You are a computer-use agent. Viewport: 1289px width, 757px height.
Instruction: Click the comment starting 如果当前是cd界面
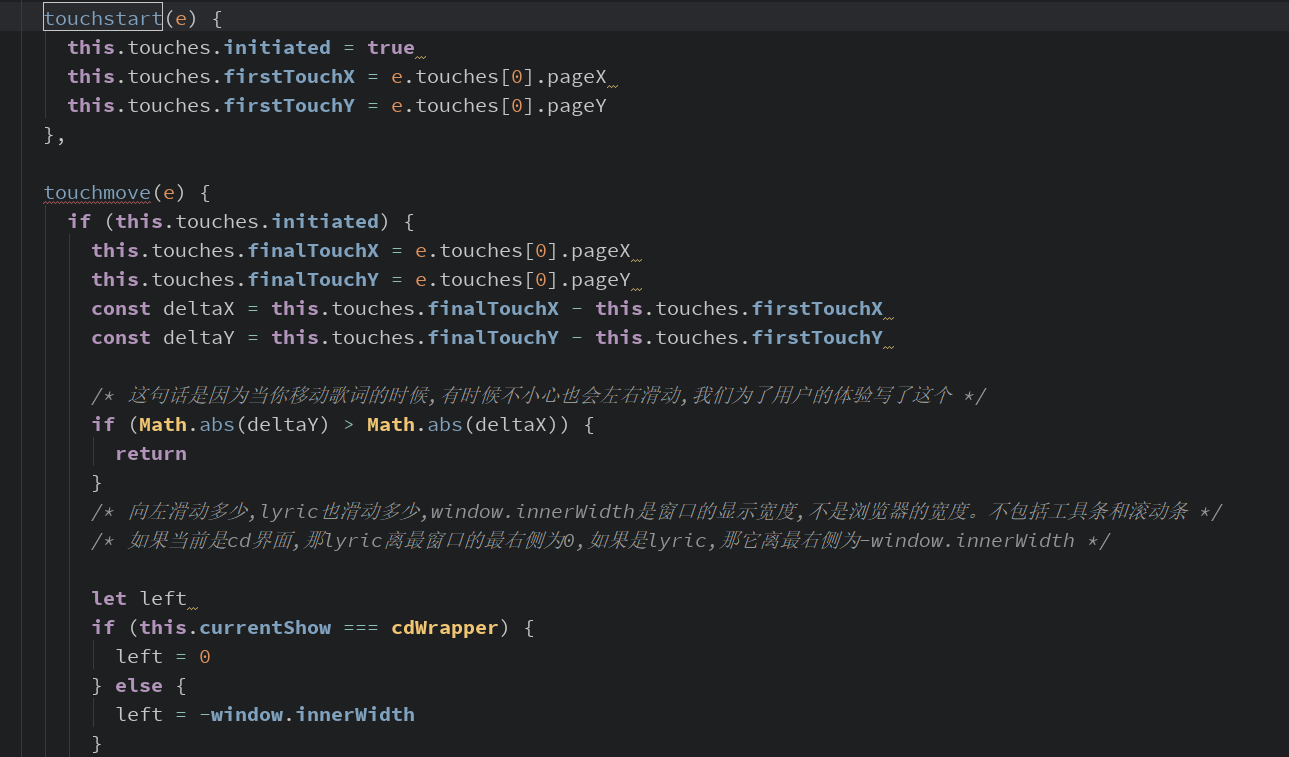coord(601,540)
